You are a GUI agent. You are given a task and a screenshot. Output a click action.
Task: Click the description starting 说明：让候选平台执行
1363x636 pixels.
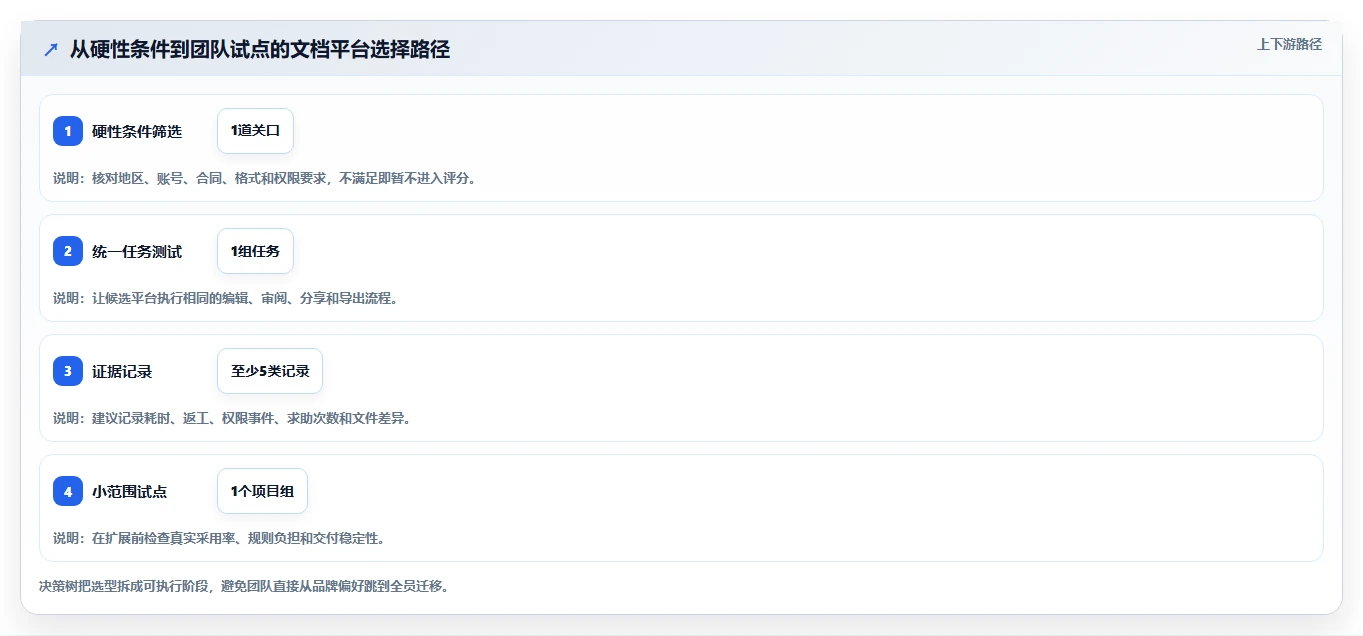tap(228, 298)
